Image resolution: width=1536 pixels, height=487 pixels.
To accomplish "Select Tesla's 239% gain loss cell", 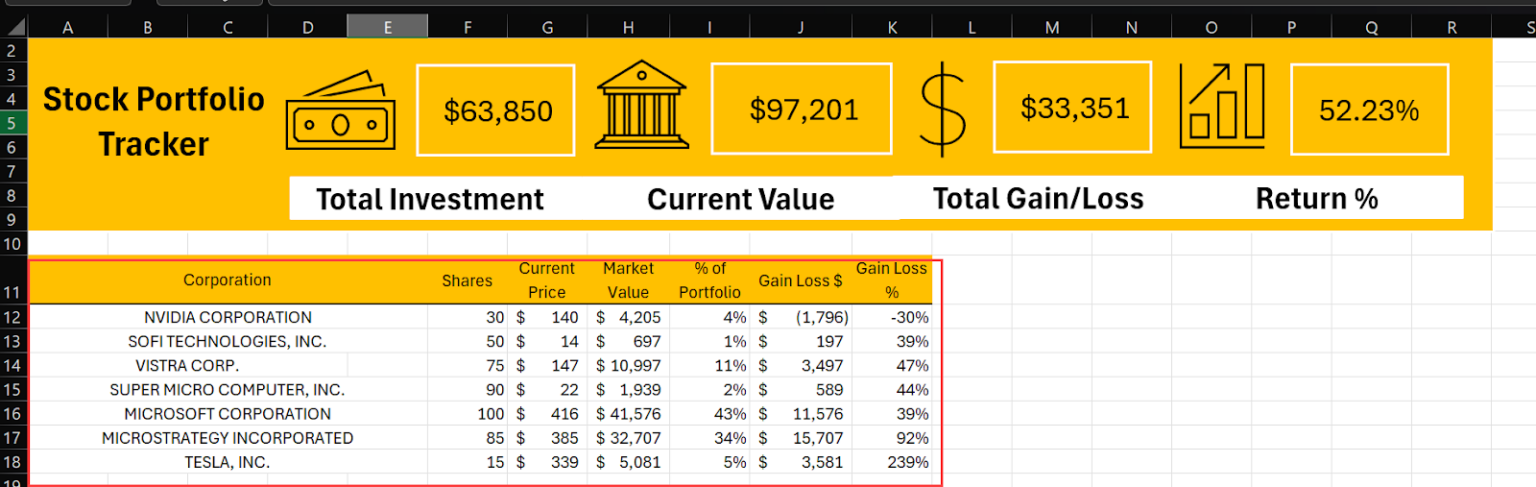I will [x=892, y=462].
